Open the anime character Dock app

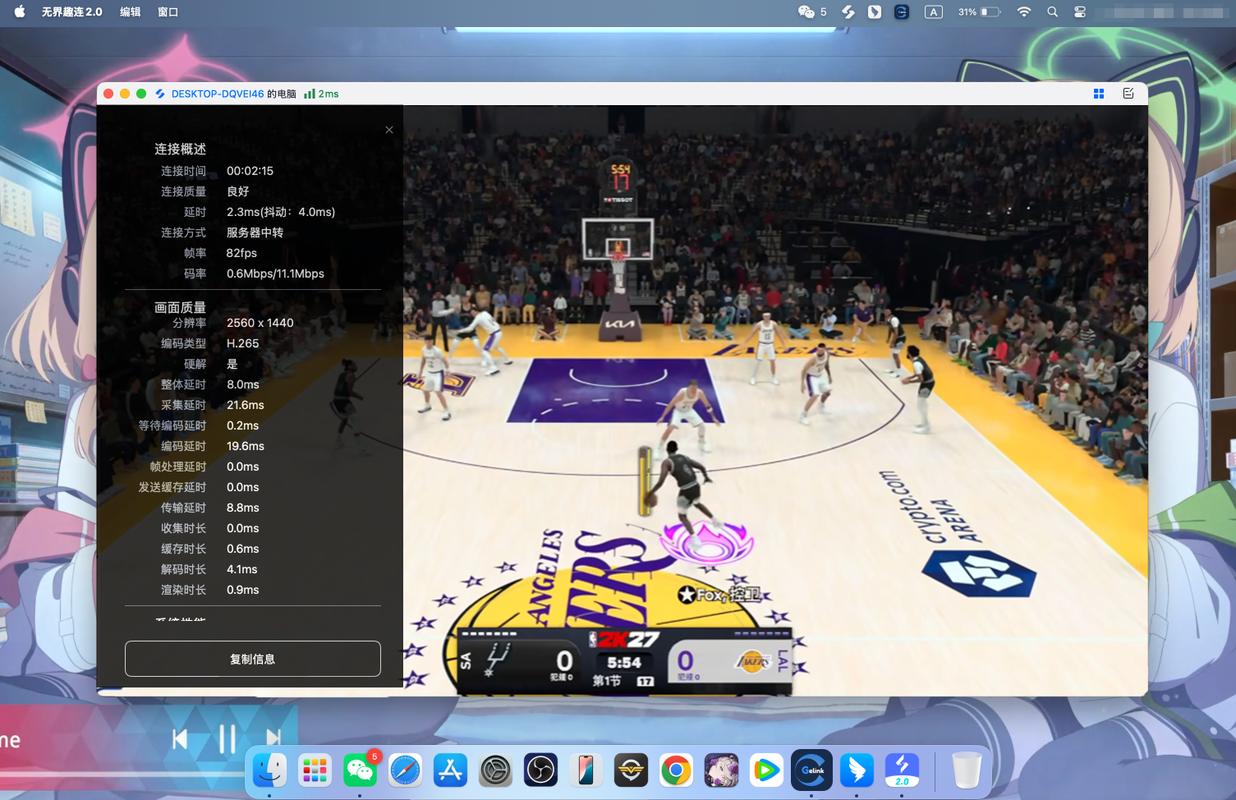coord(721,770)
